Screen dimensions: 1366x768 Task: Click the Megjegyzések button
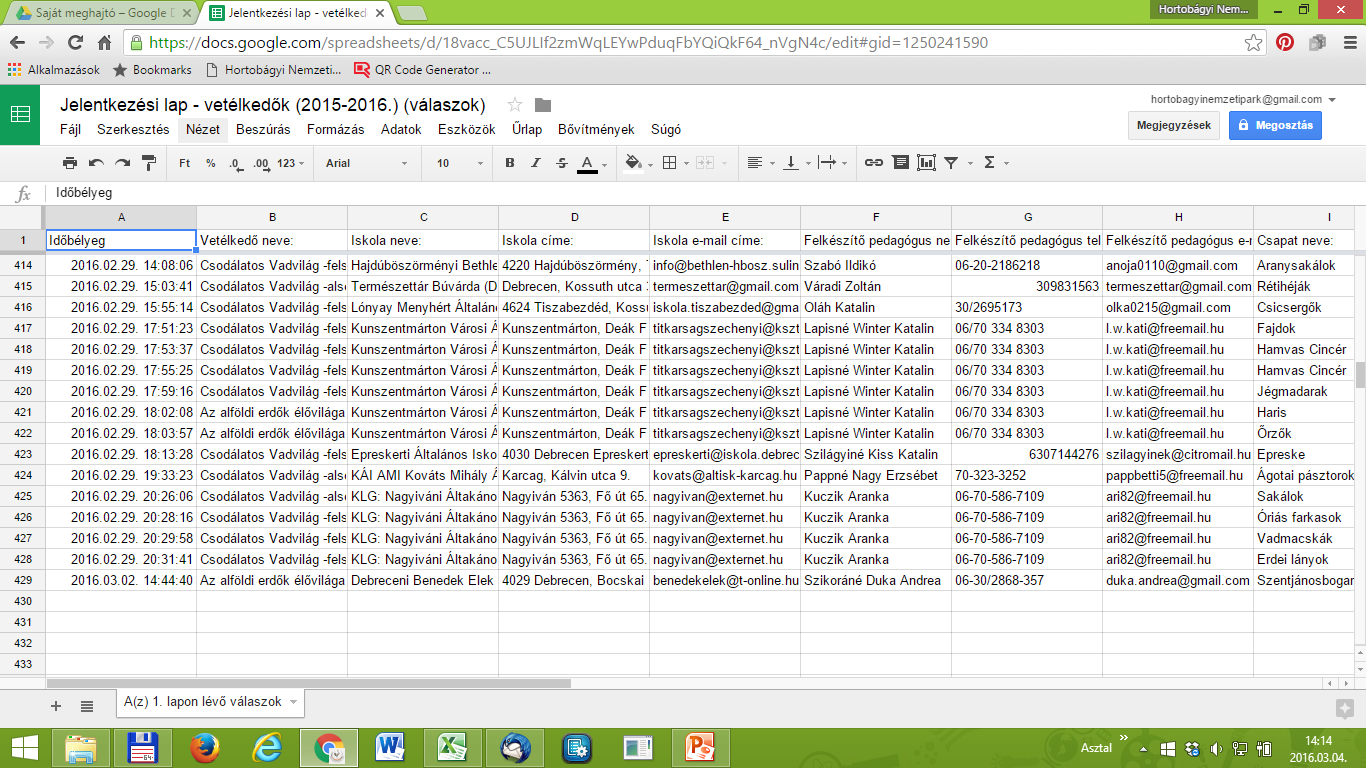(1174, 126)
